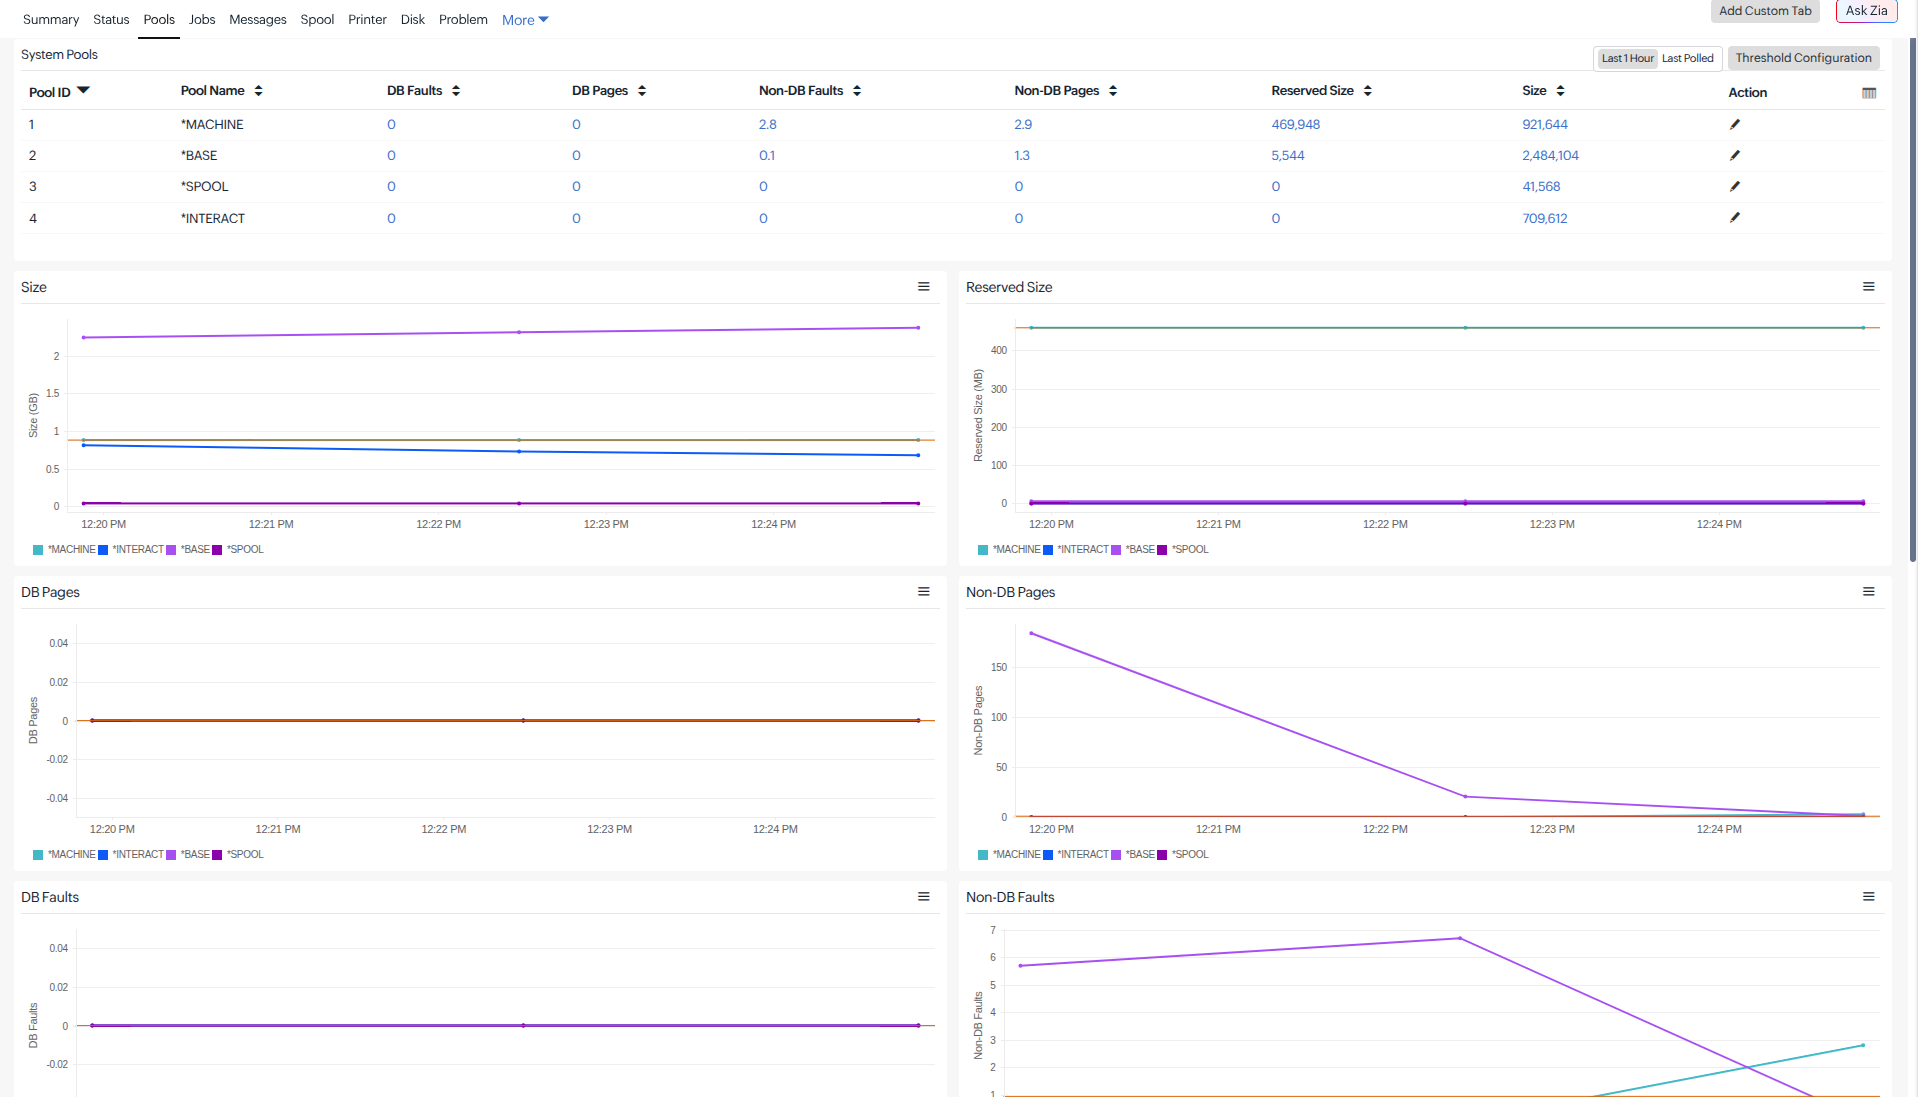Click the *SPOOL pool name cell
The height and width of the screenshot is (1097, 1918).
204,186
